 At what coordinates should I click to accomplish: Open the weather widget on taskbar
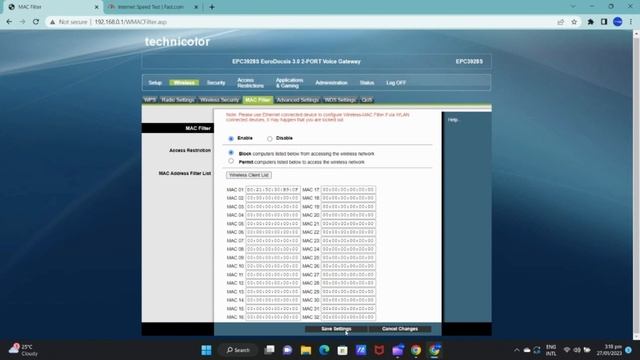coord(23,350)
